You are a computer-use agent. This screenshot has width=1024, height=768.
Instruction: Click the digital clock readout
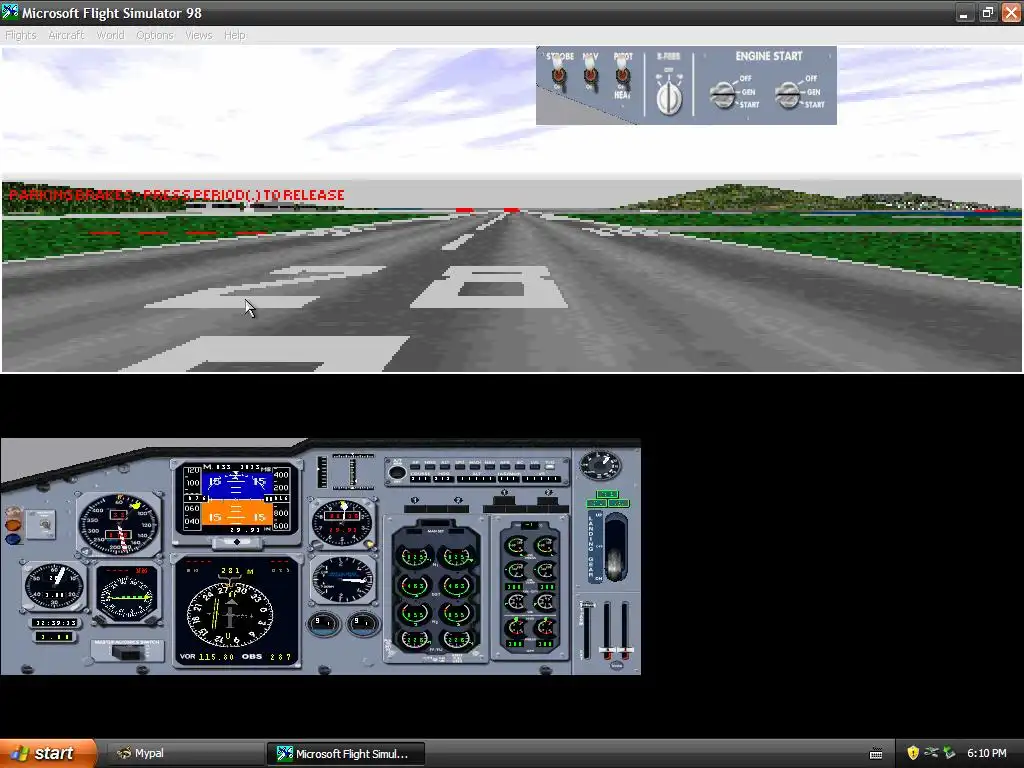(56, 622)
